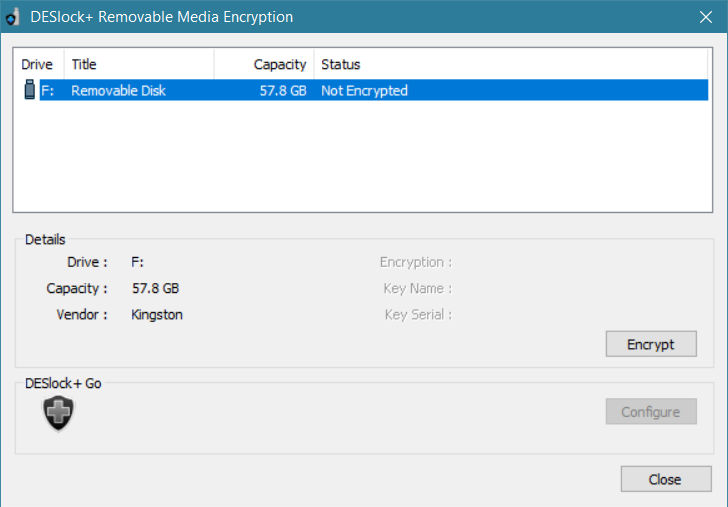Click the Encrypt button
728x507 pixels.
coord(651,344)
